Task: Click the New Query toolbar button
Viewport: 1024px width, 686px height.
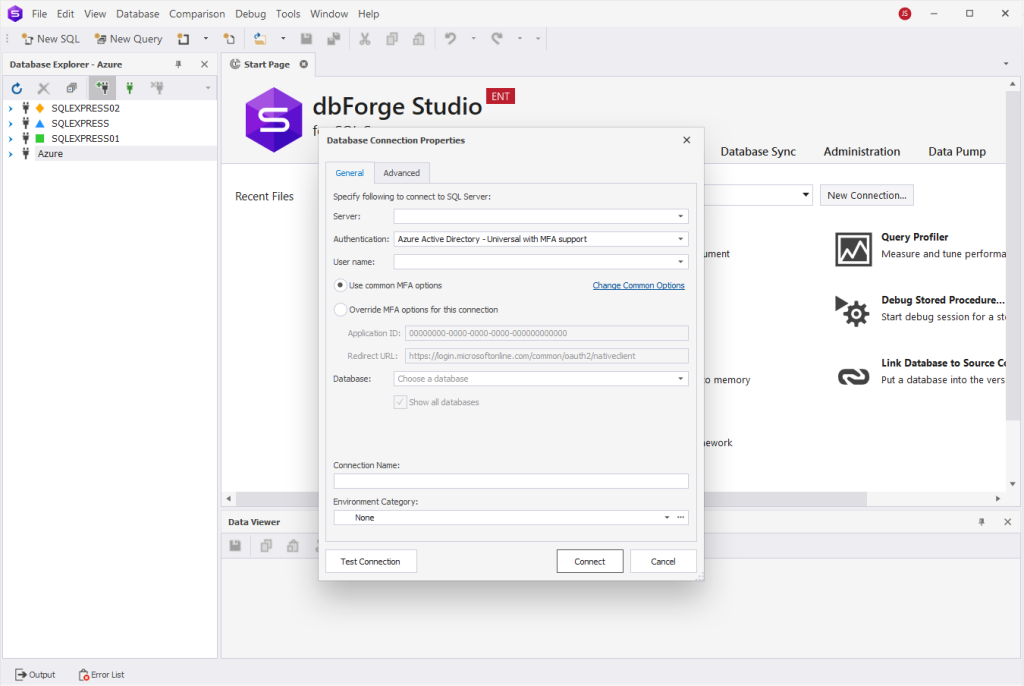Action: point(129,39)
